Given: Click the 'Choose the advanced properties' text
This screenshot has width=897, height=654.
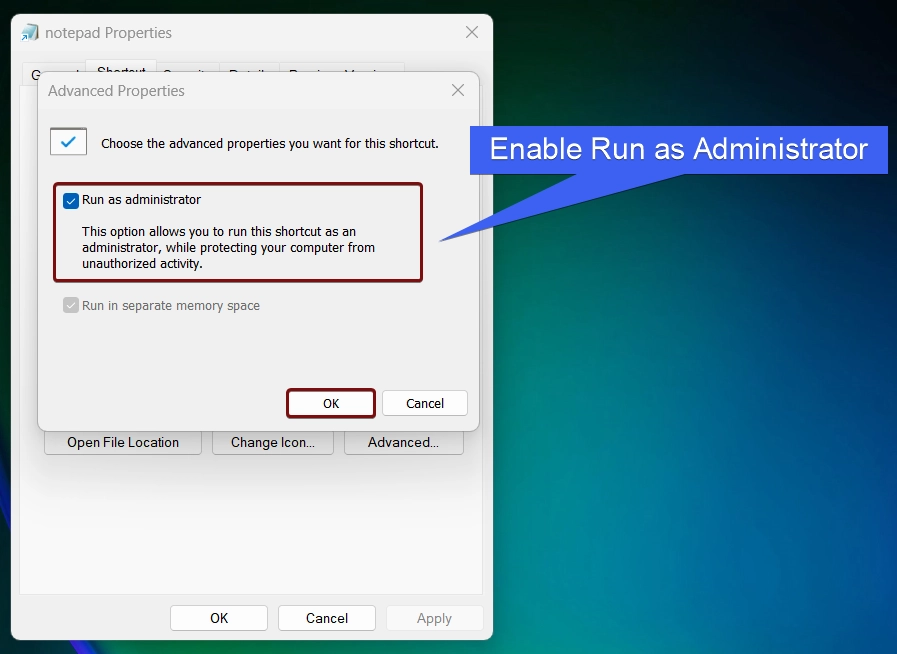Looking at the screenshot, I should point(270,144).
